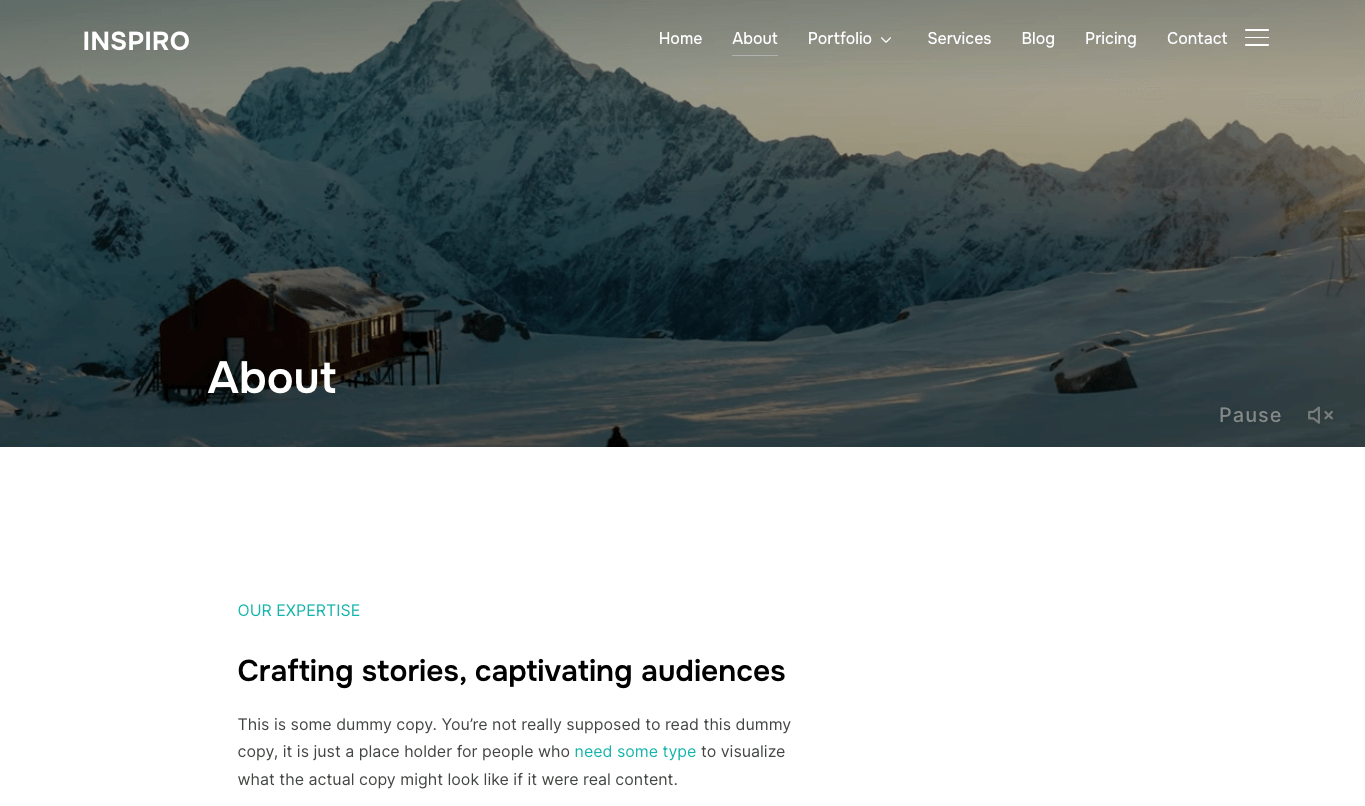Visit the Pricing page link

coord(1111,38)
